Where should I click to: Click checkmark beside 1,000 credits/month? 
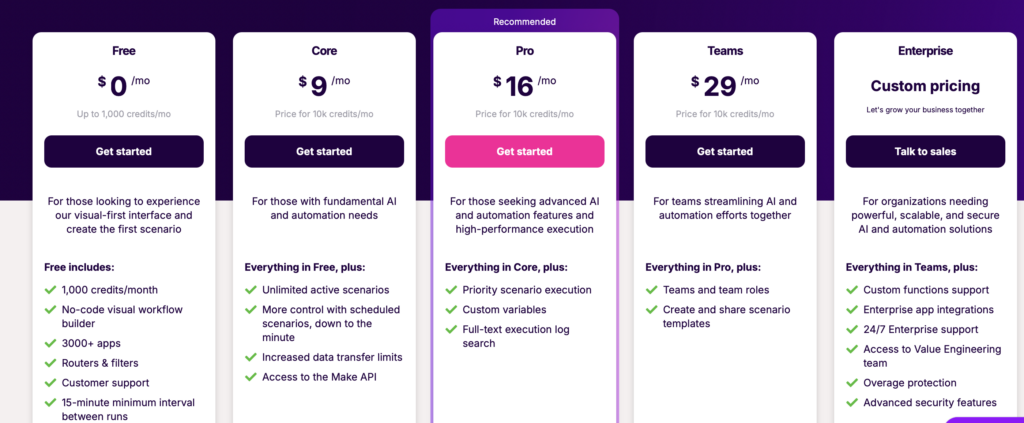tap(50, 290)
